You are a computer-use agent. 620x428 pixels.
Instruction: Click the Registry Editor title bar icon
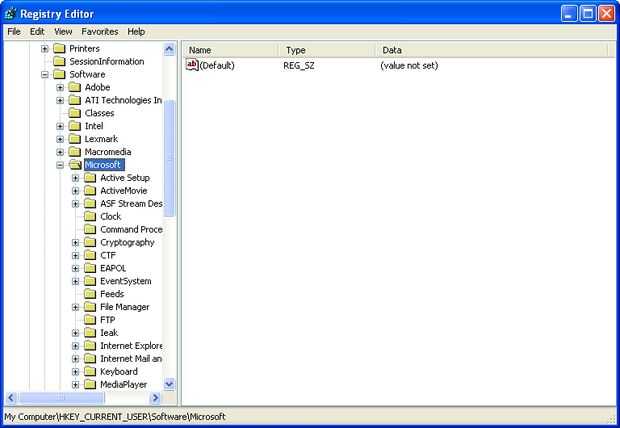(x=10, y=14)
